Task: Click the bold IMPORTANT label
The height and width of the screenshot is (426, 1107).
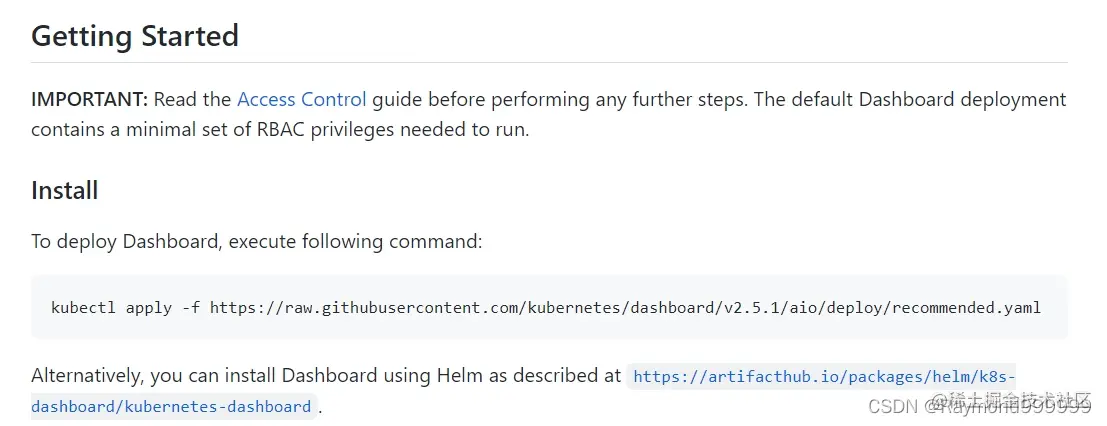Action: [x=89, y=99]
